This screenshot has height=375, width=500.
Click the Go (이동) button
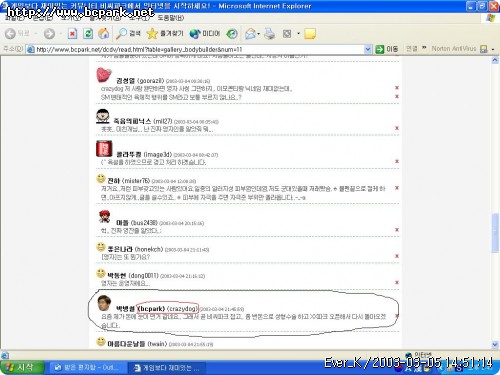tap(387, 49)
